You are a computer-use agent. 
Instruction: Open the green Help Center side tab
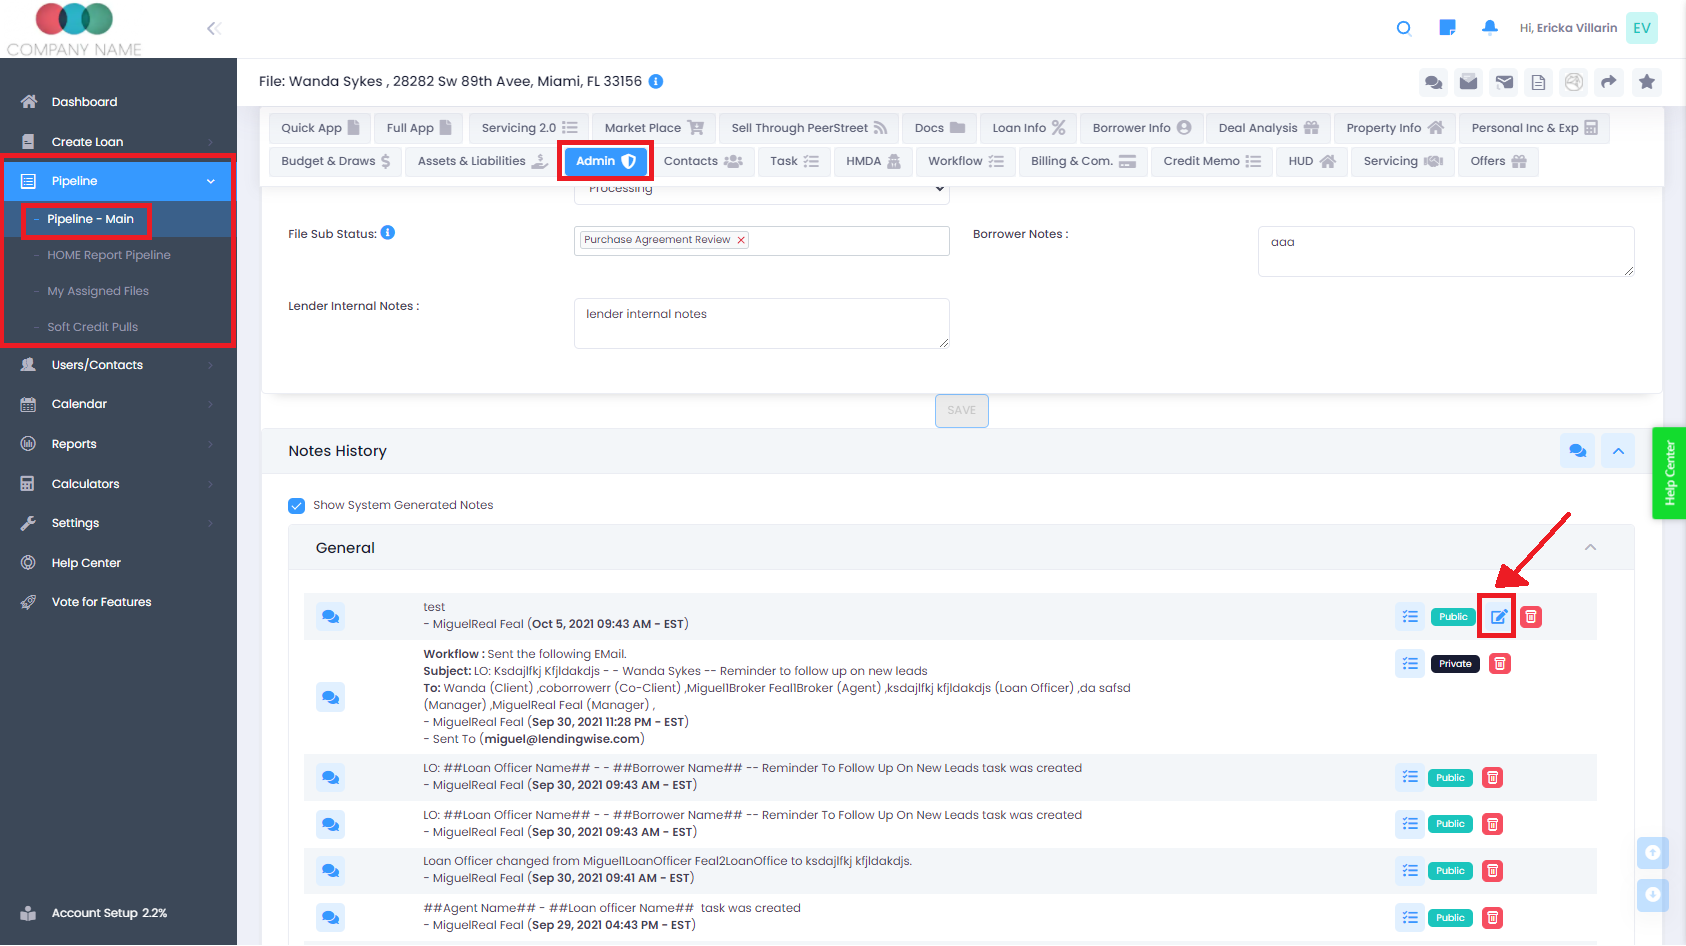pos(1669,473)
